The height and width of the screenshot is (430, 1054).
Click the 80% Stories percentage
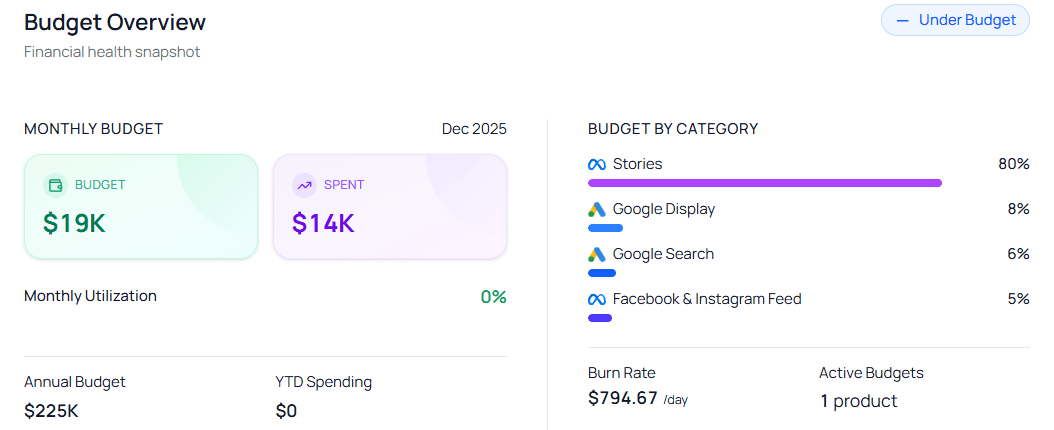point(1014,164)
